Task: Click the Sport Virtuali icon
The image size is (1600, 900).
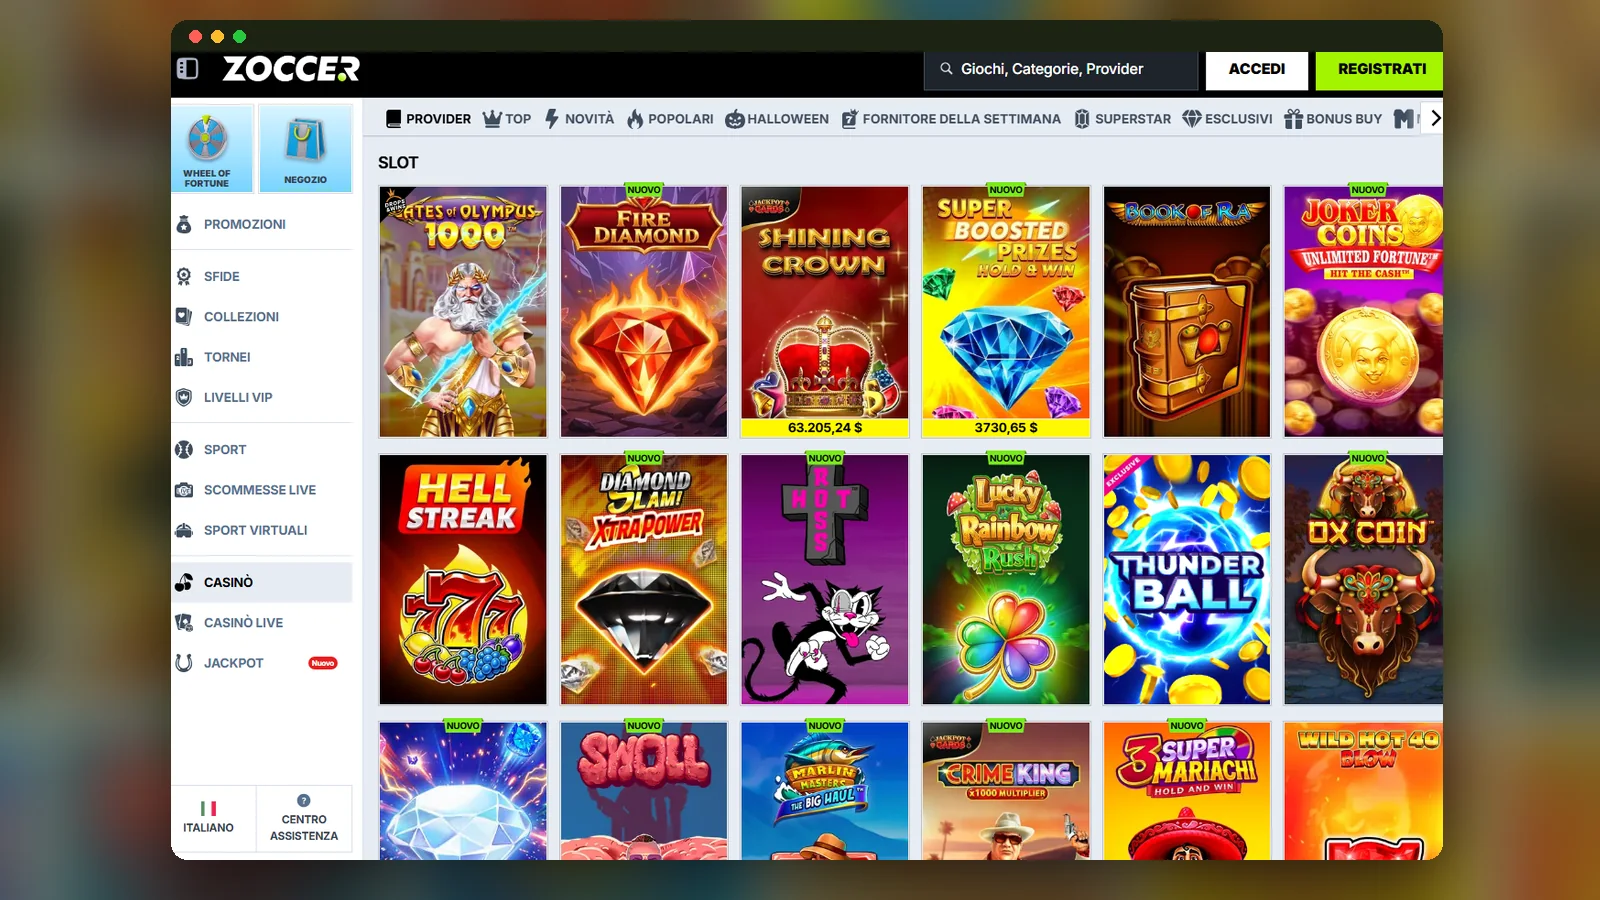Action: point(184,530)
